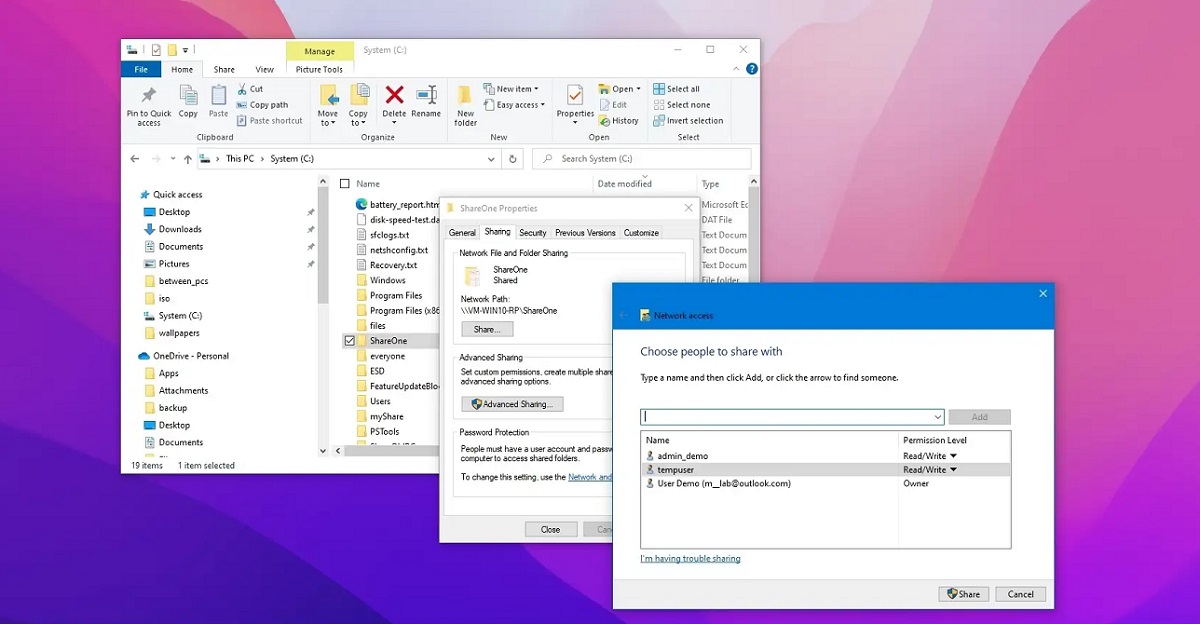Cancel the Network access dialog
The image size is (1200, 624).
[x=1021, y=594]
